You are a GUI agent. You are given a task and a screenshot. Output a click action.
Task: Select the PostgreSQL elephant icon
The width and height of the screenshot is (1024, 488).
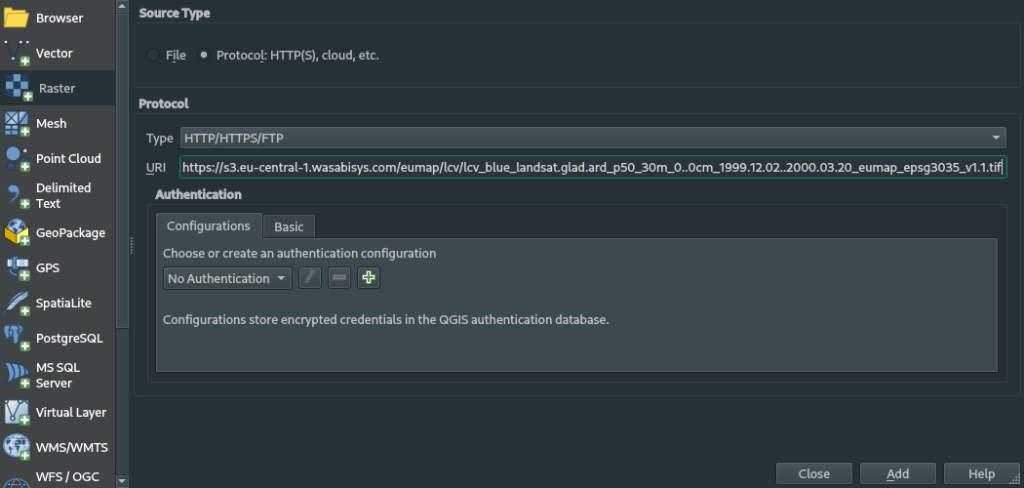tap(16, 338)
